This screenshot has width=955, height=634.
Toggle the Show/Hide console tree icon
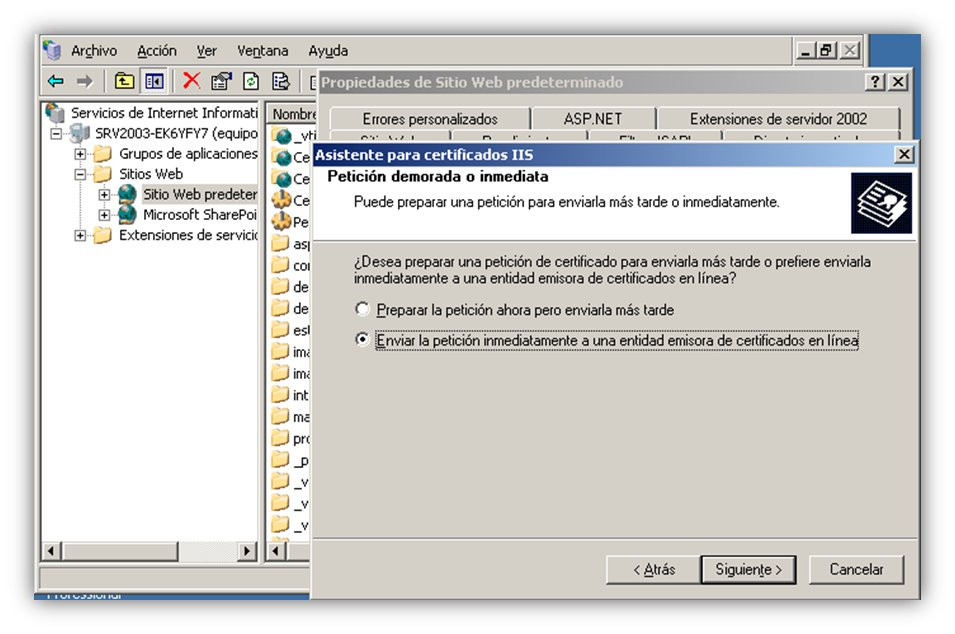point(154,80)
